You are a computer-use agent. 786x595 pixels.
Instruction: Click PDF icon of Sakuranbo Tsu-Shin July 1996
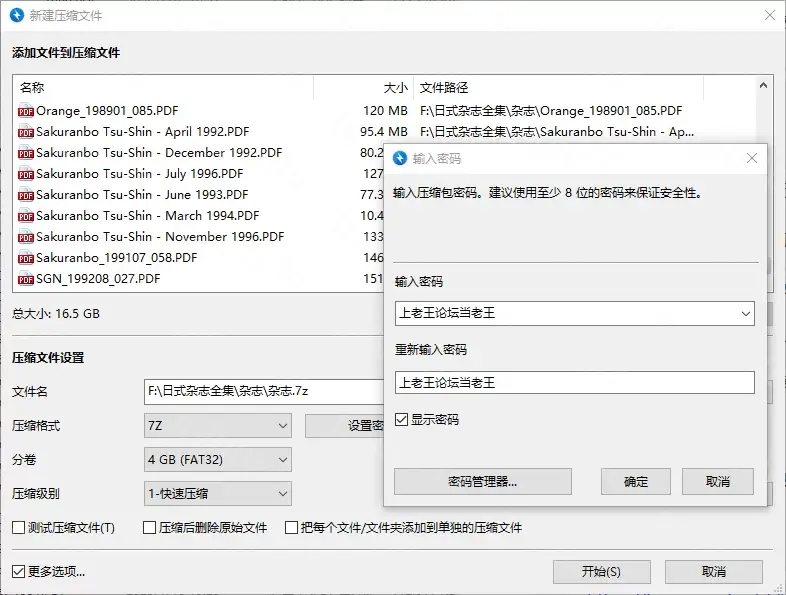click(x=26, y=174)
